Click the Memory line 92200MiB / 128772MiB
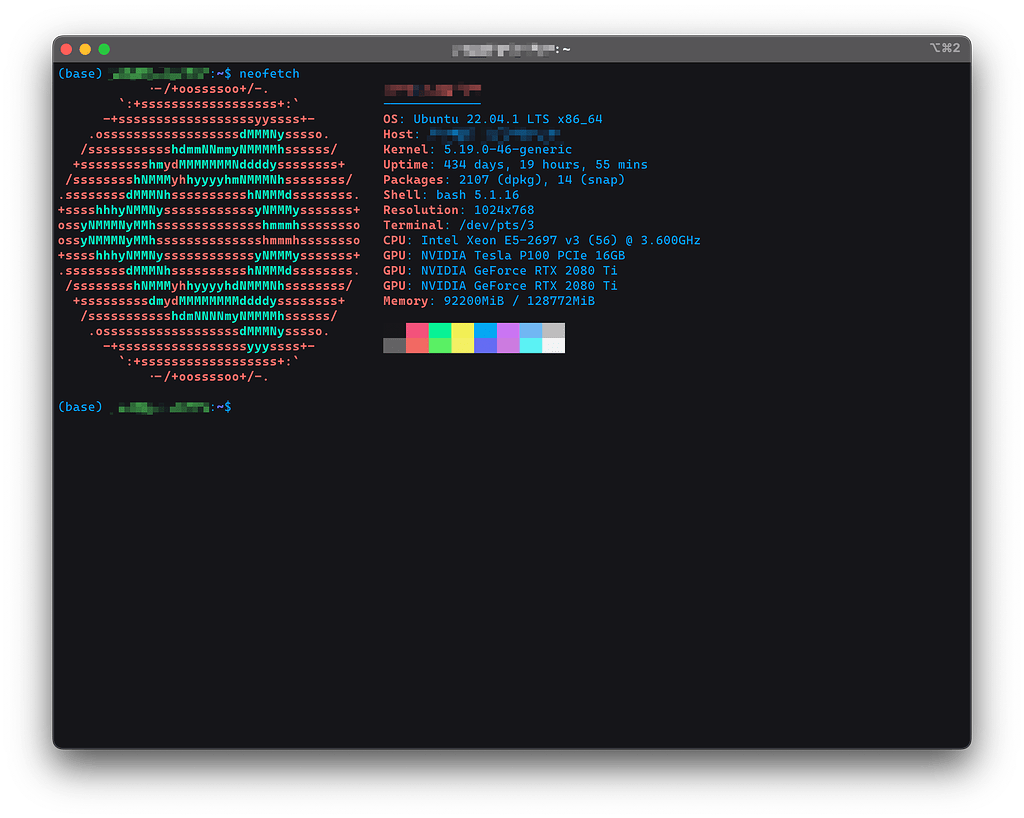 click(488, 301)
